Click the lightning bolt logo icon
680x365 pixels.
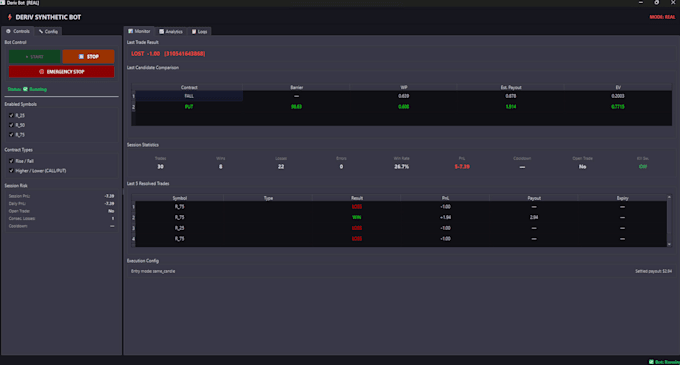click(10, 17)
